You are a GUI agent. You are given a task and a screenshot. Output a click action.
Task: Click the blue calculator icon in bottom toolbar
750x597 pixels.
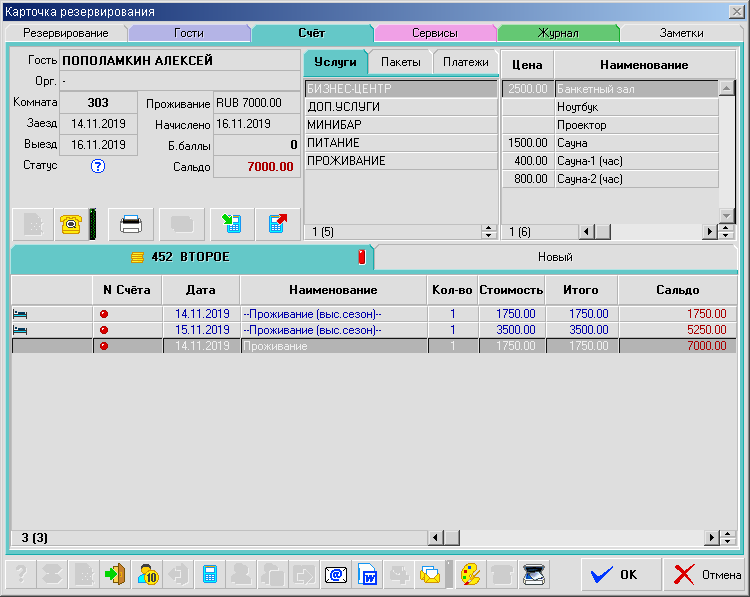click(x=210, y=575)
